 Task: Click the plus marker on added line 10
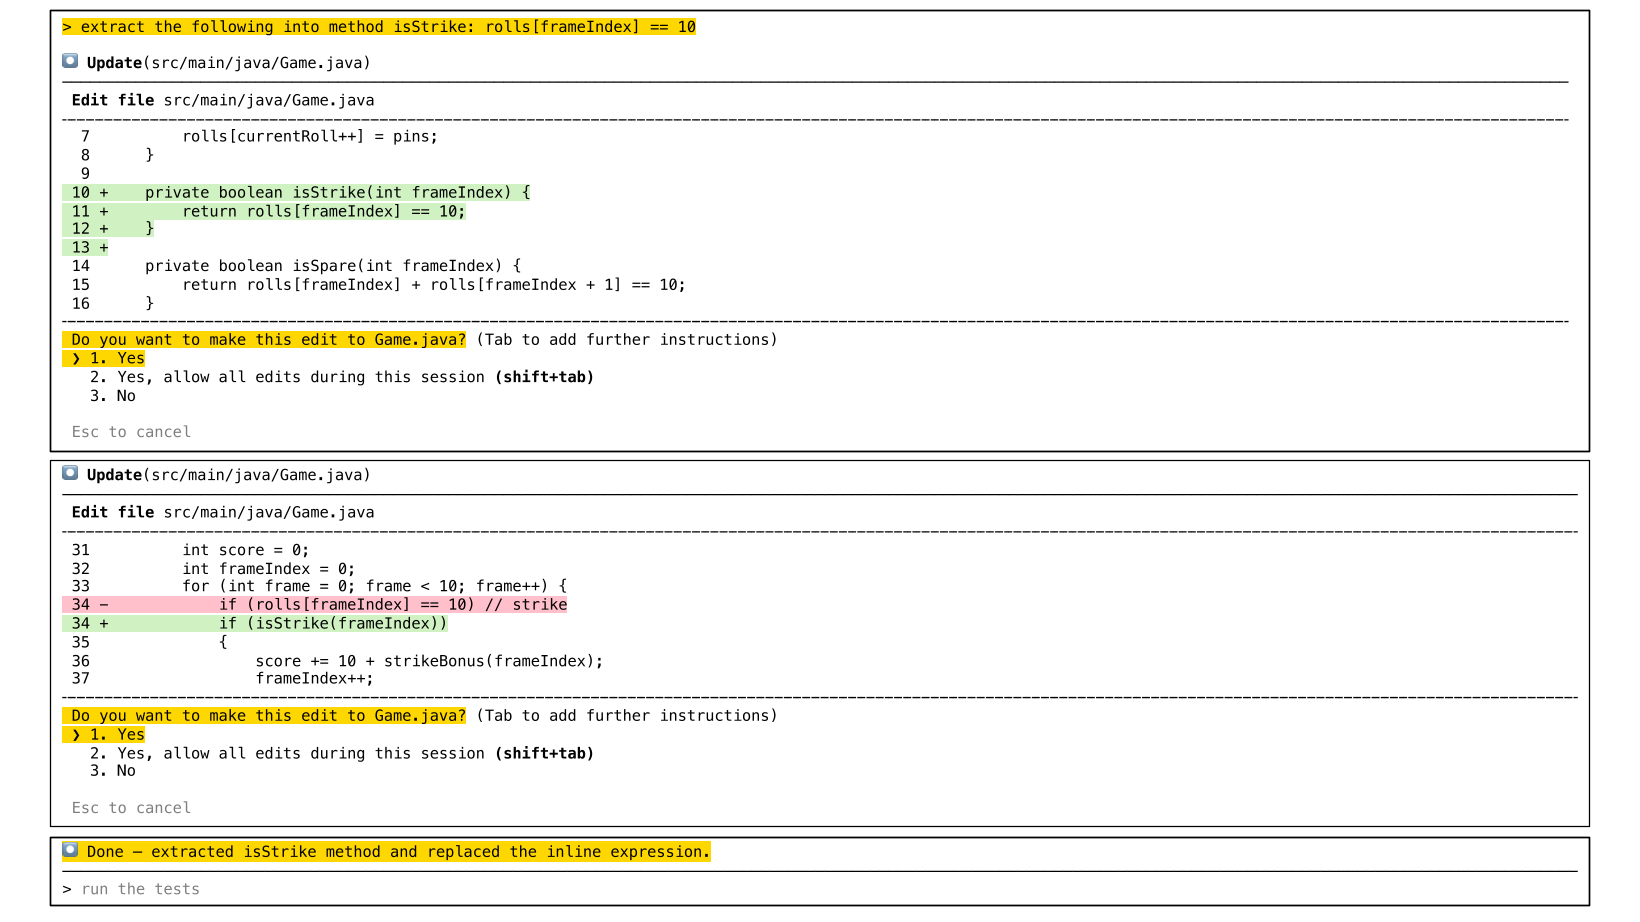(x=104, y=193)
